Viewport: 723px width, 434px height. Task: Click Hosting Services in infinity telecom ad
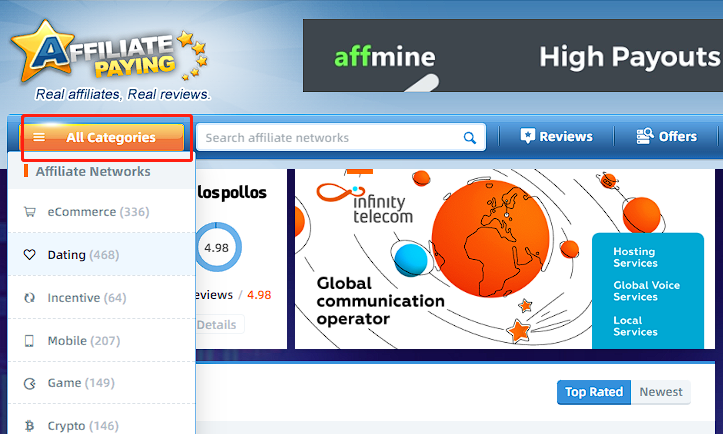point(635,257)
